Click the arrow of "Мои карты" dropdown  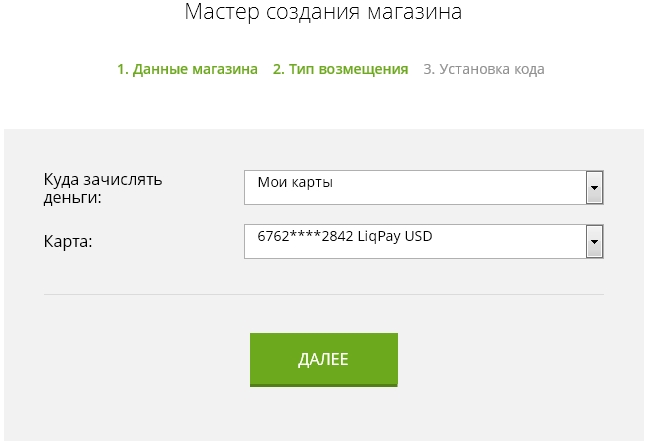[x=594, y=186]
